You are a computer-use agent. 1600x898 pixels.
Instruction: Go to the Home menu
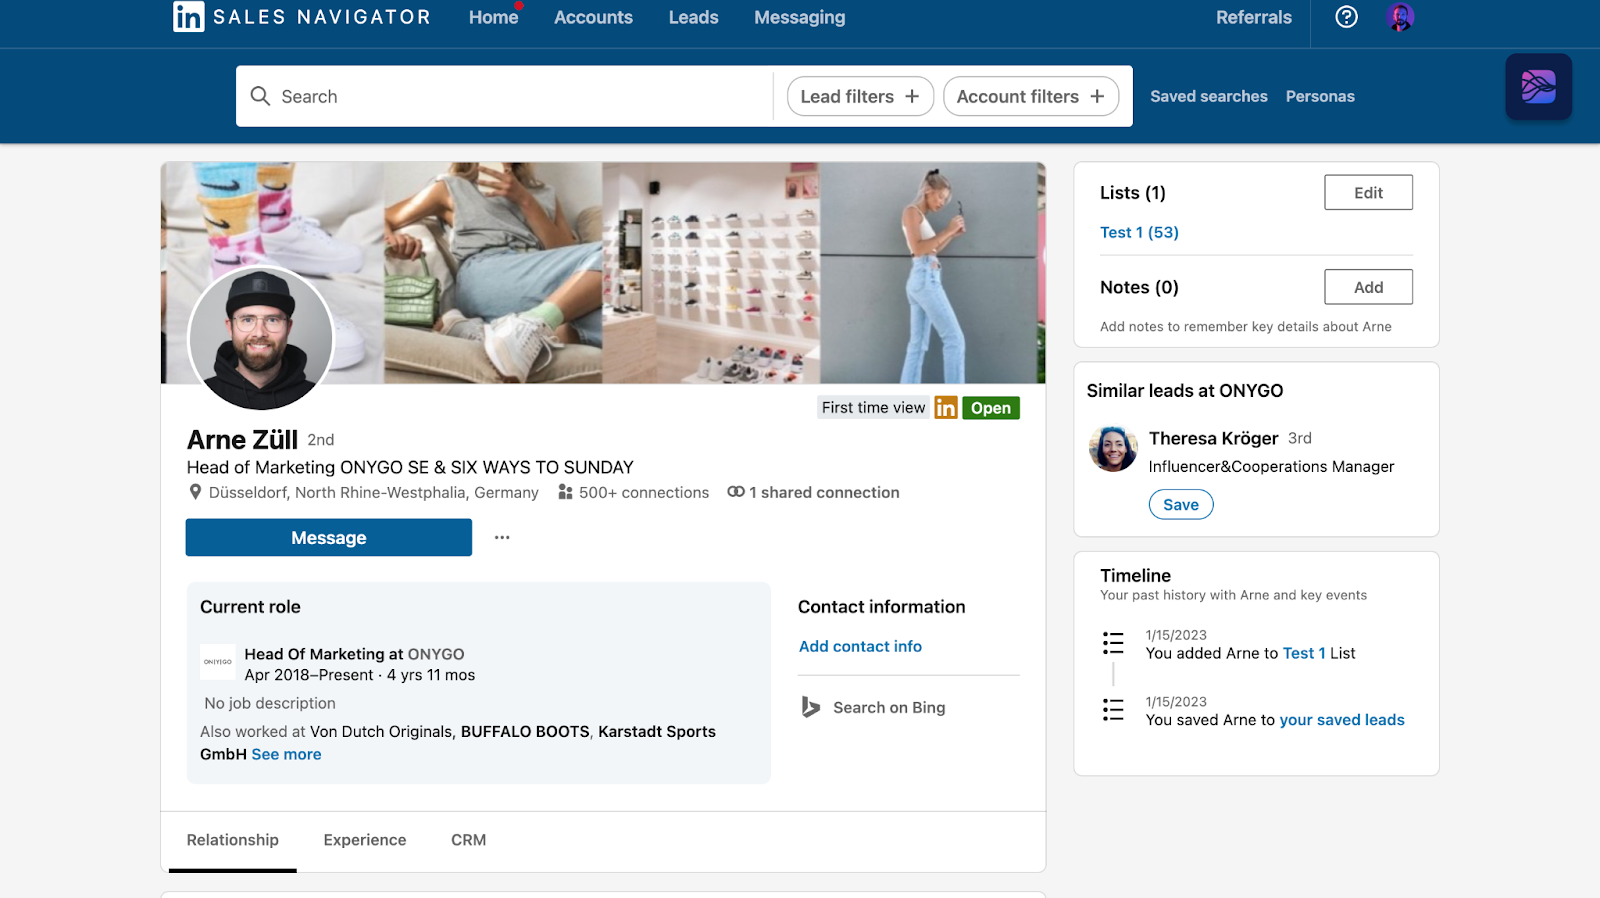point(494,17)
